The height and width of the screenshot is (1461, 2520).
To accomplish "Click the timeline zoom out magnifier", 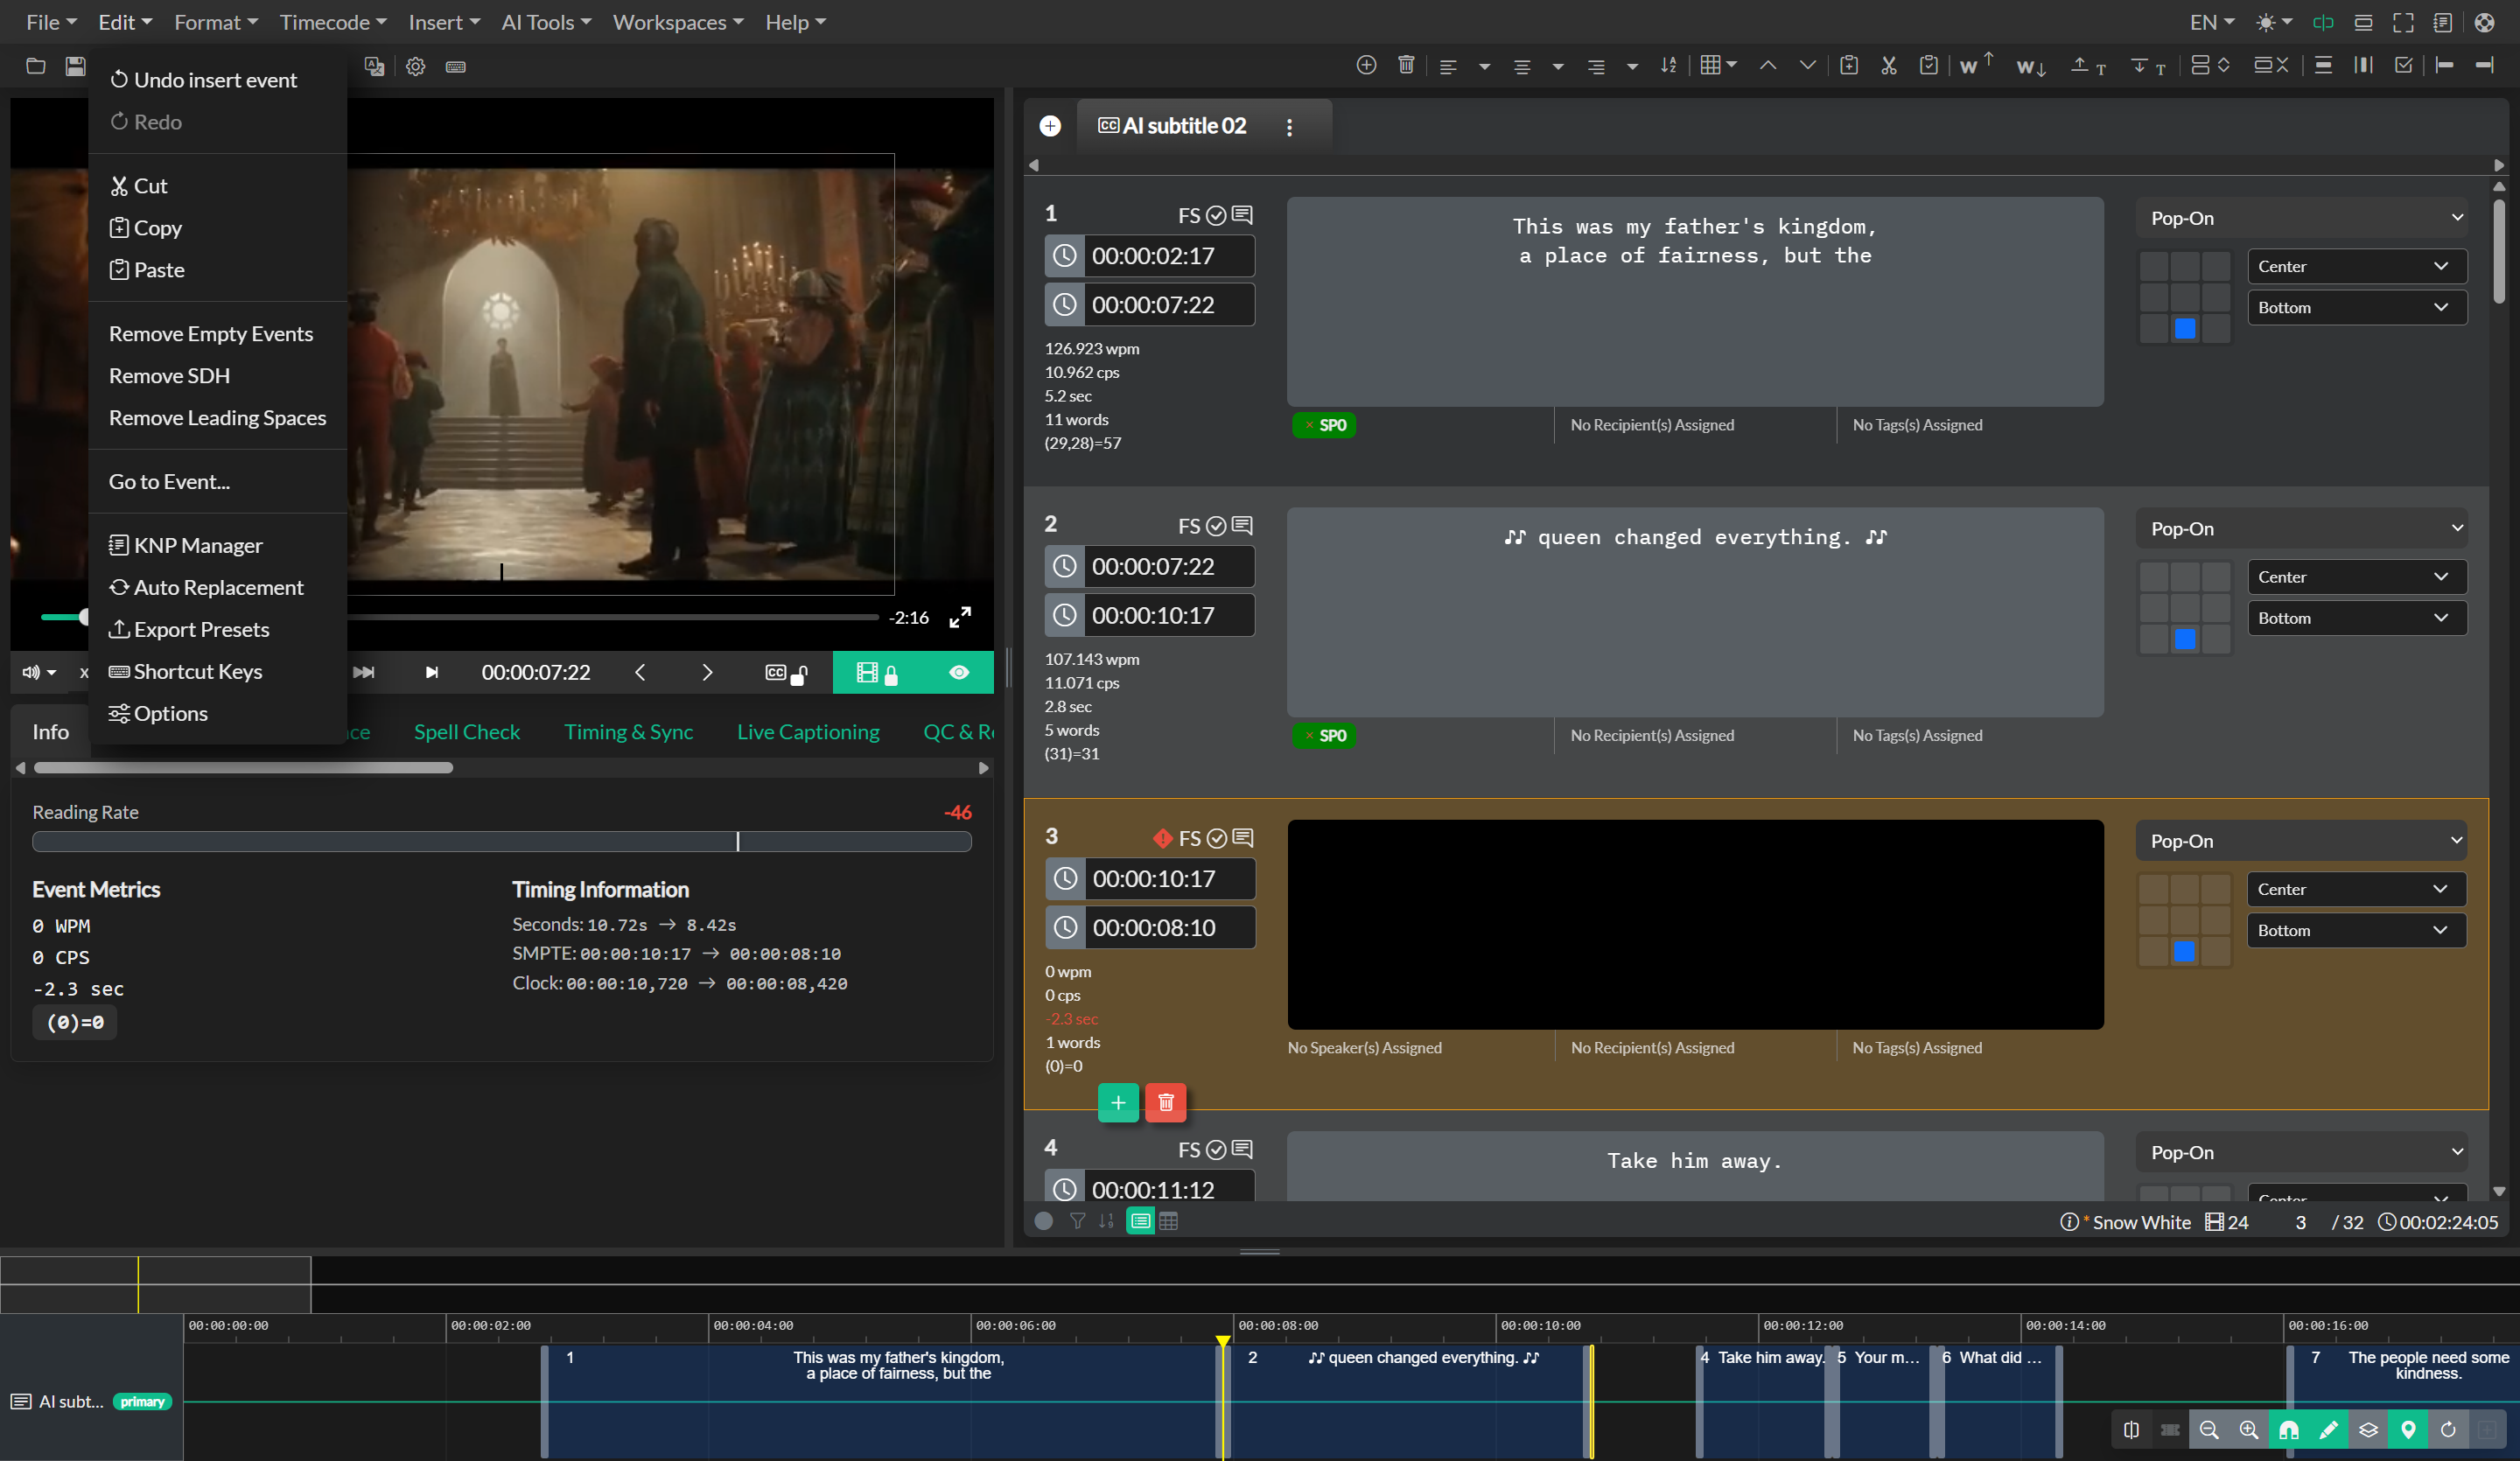I will tap(2209, 1429).
